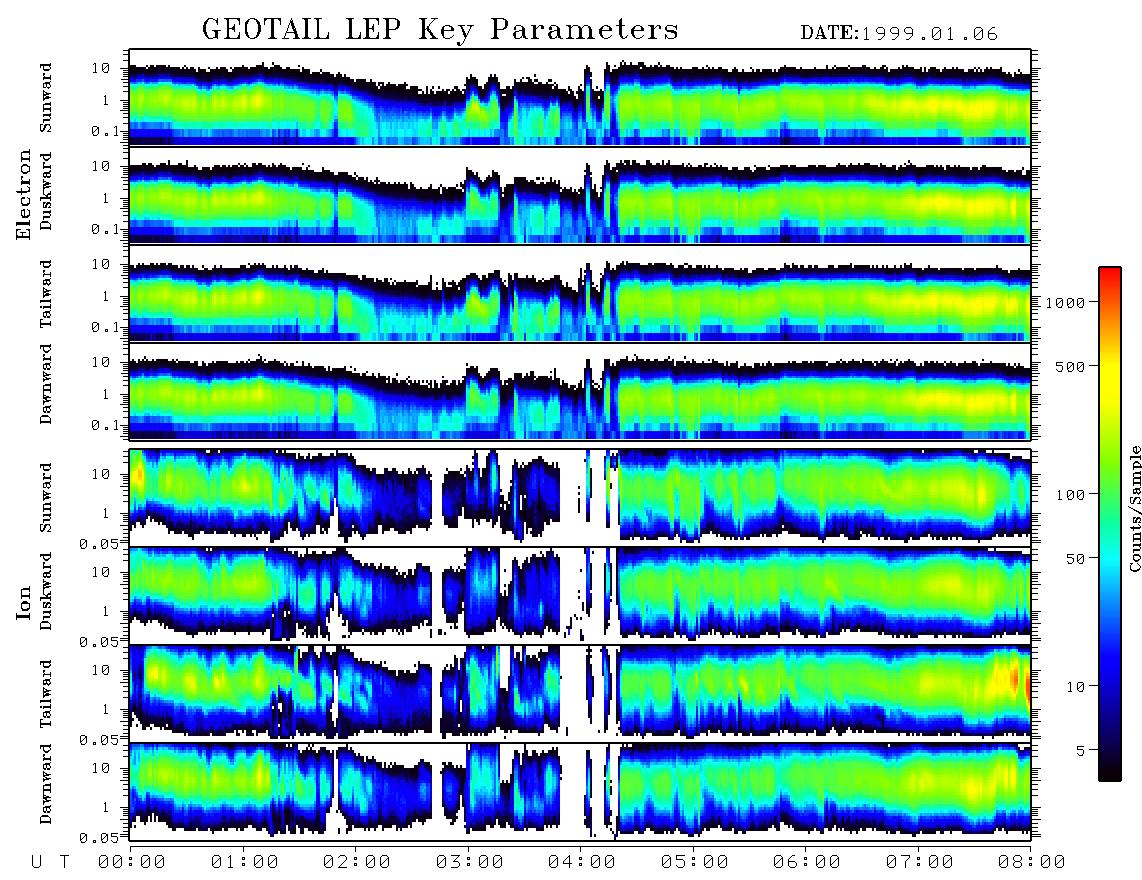
Task: Click the 50 color scale label
Action: pyautogui.click(x=1075, y=559)
